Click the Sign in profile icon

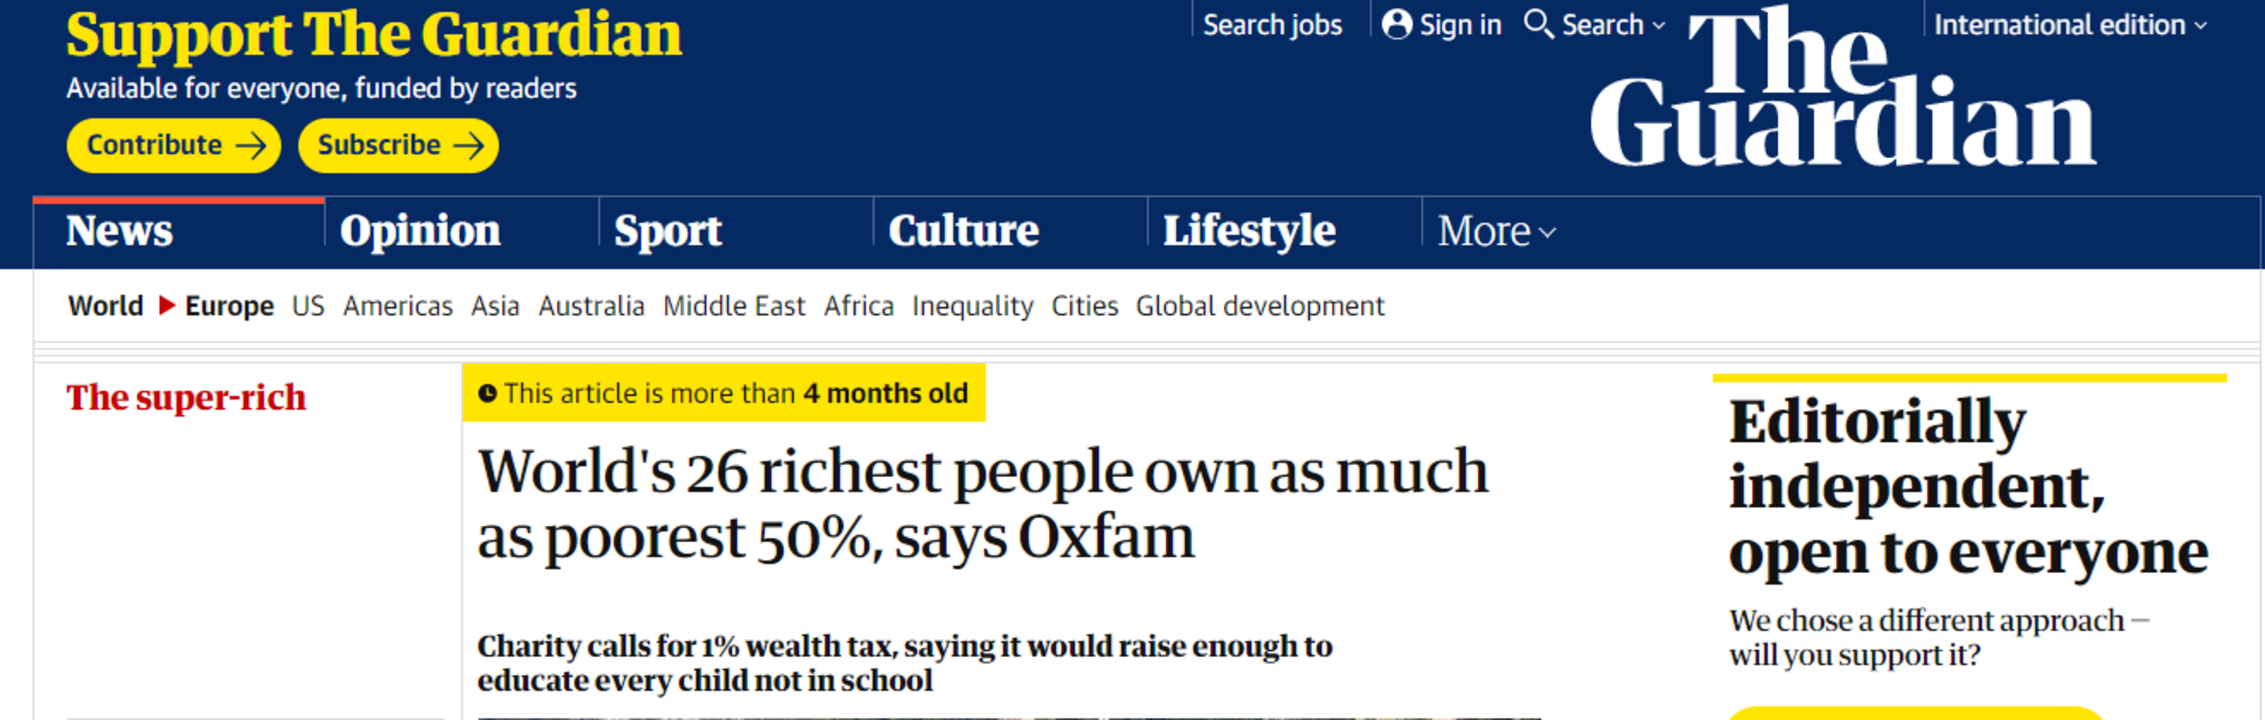(1396, 24)
